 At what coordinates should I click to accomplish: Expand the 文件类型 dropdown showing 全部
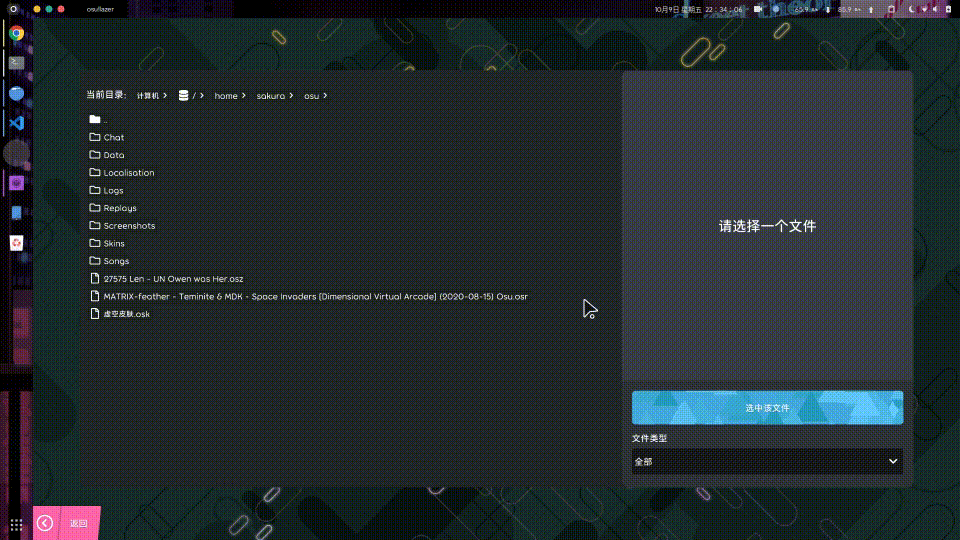pyautogui.click(x=767, y=462)
